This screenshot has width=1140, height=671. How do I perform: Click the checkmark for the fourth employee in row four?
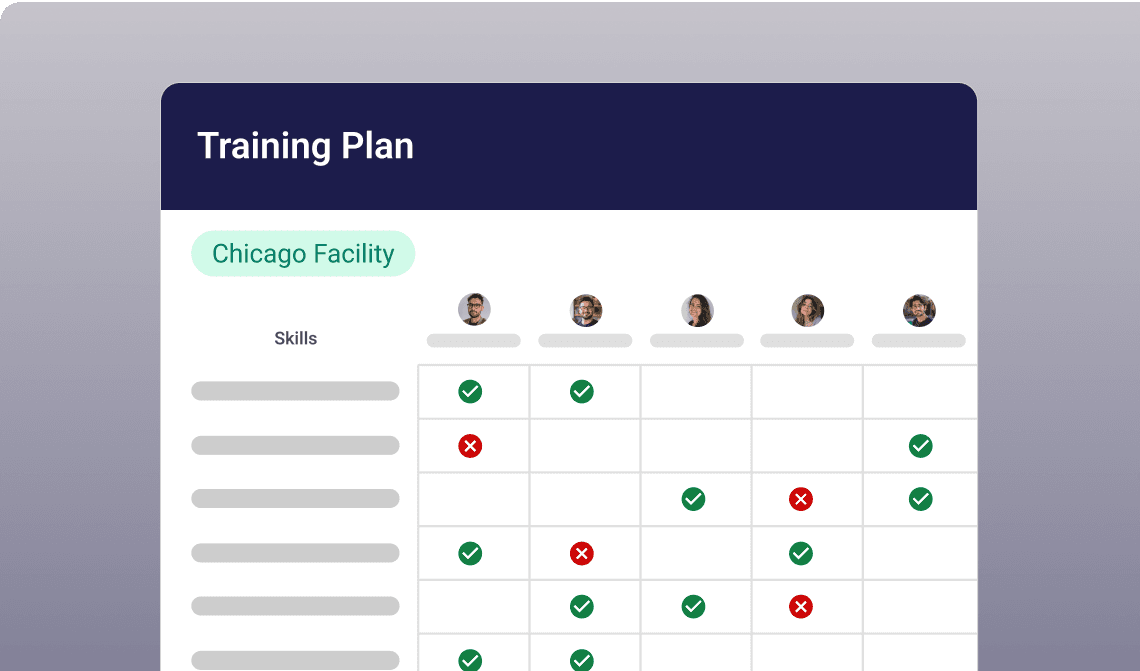click(801, 553)
